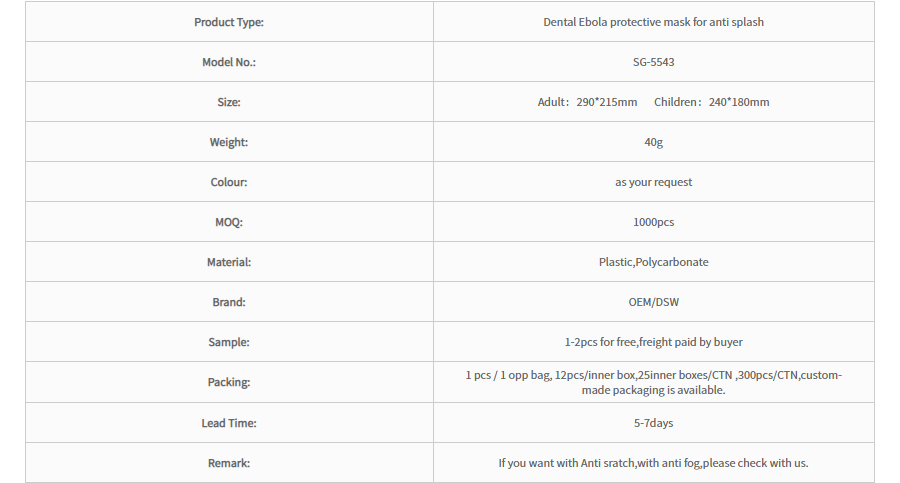Select the Weight label cell
Image resolution: width=900 pixels, height=483 pixels.
click(x=229, y=142)
